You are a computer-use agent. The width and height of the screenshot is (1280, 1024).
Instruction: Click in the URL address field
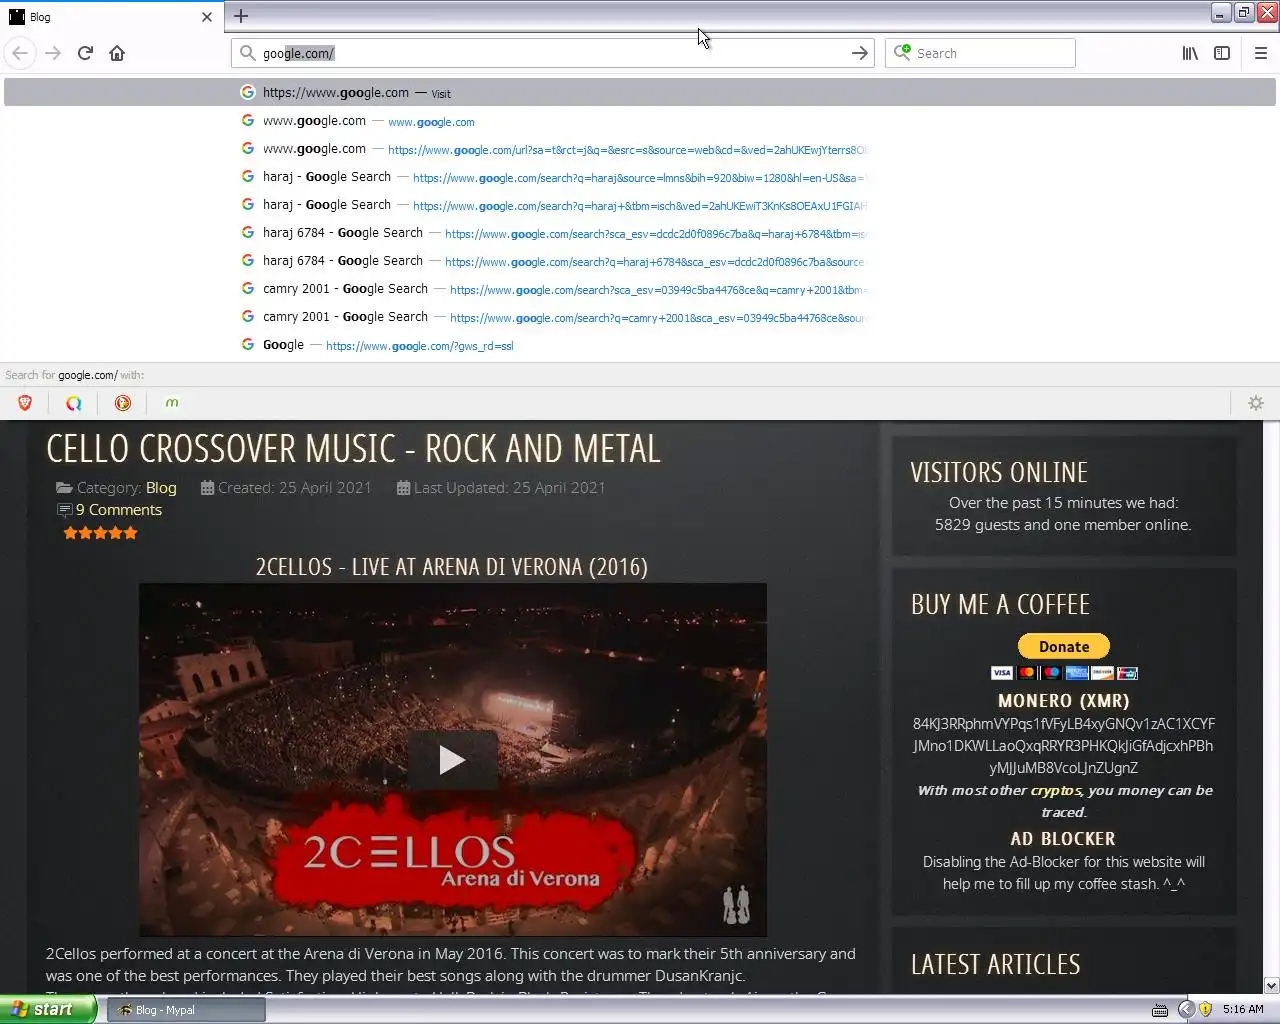pos(552,53)
